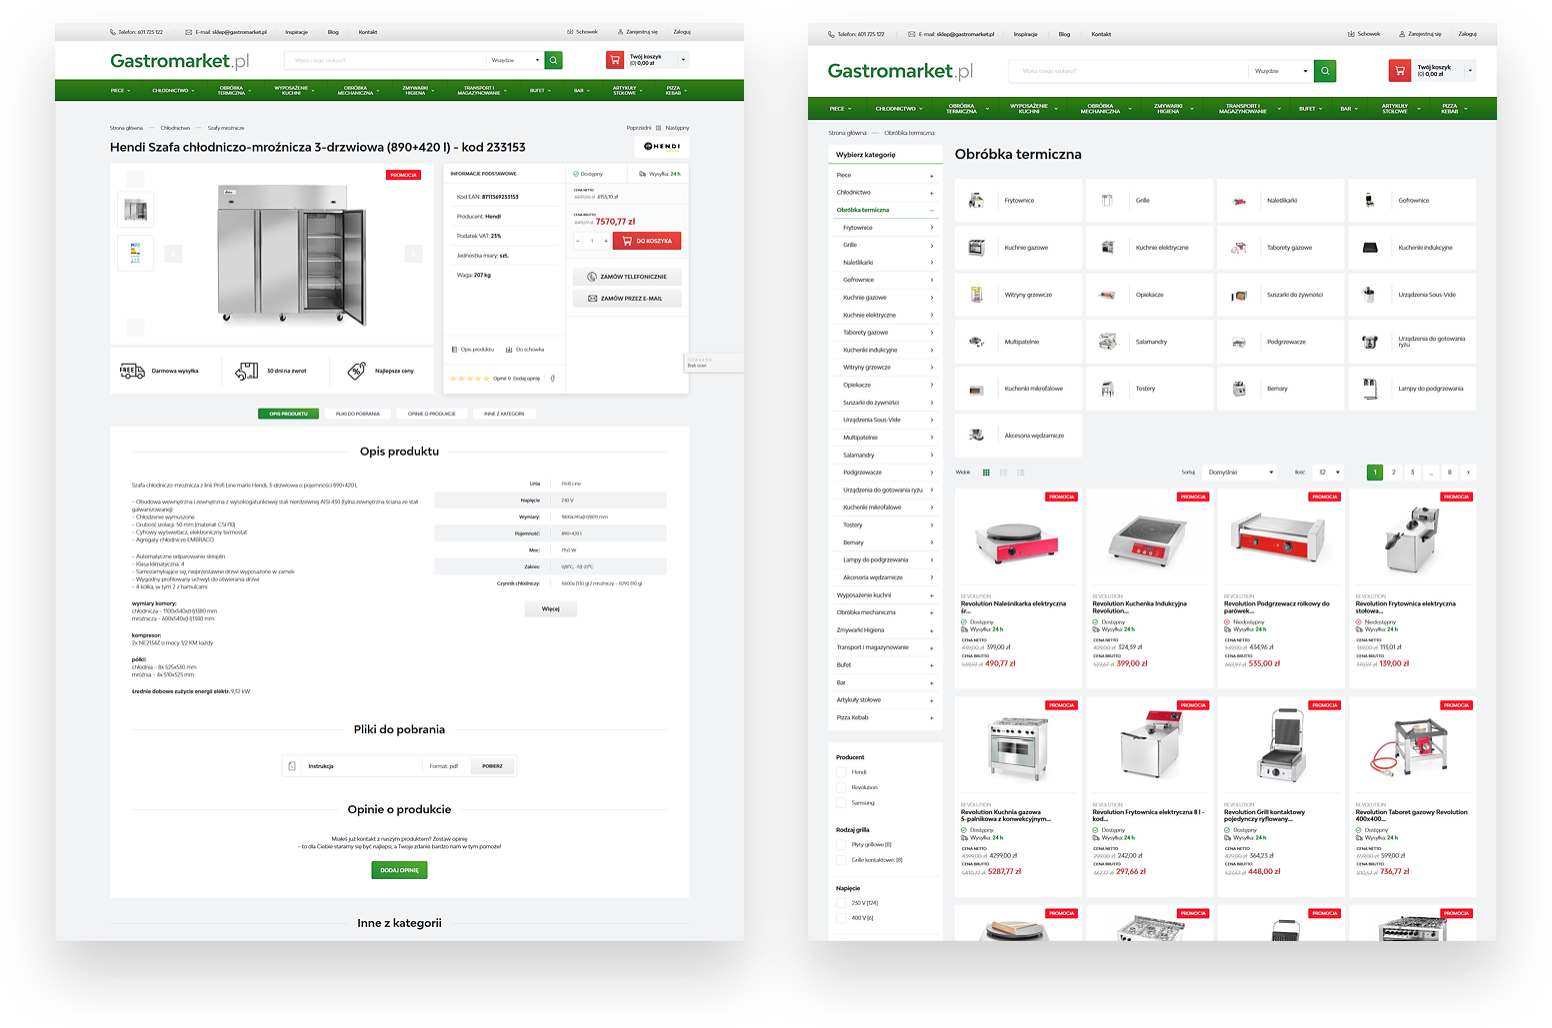Screen dimensions: 1552x1028
Task: Click the envelope icon in category page top bar
Action: click(x=912, y=34)
